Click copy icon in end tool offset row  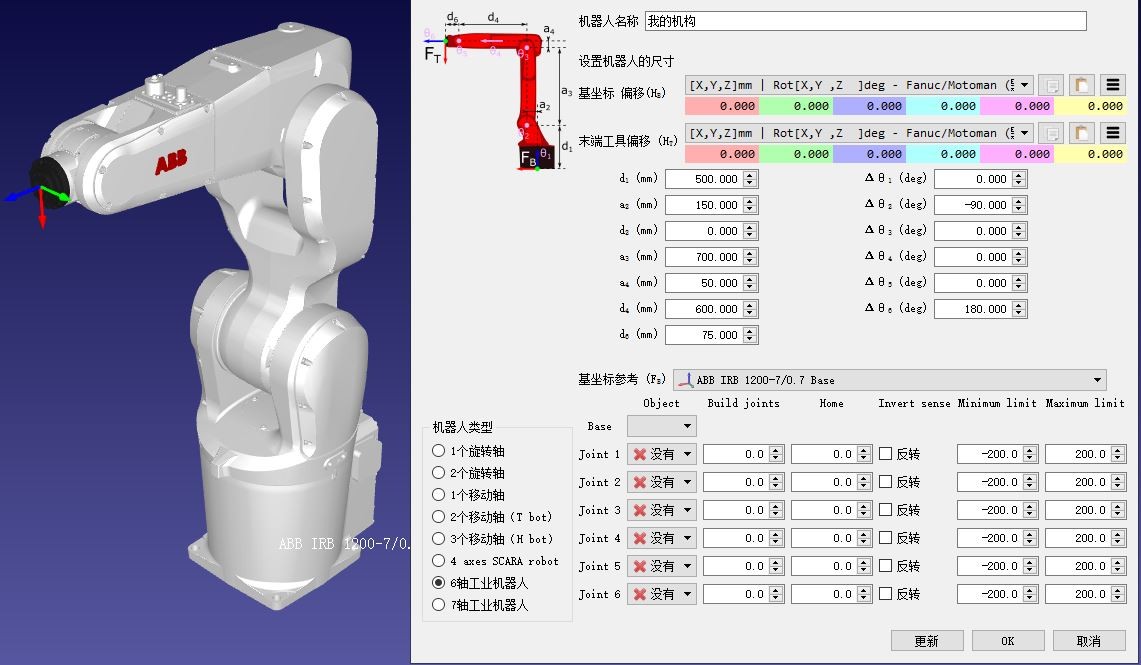(x=1050, y=133)
